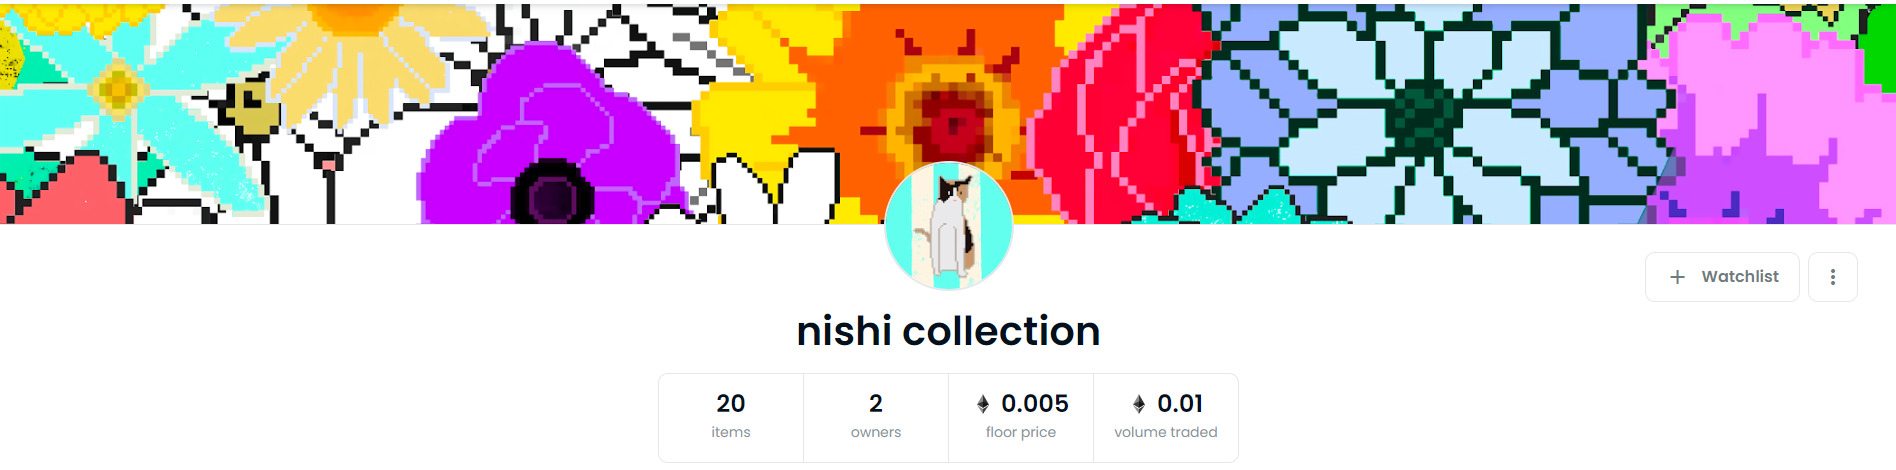1896x470 pixels.
Task: Click the Ethereum icon beside 0.01
Action: pyautogui.click(x=1139, y=404)
